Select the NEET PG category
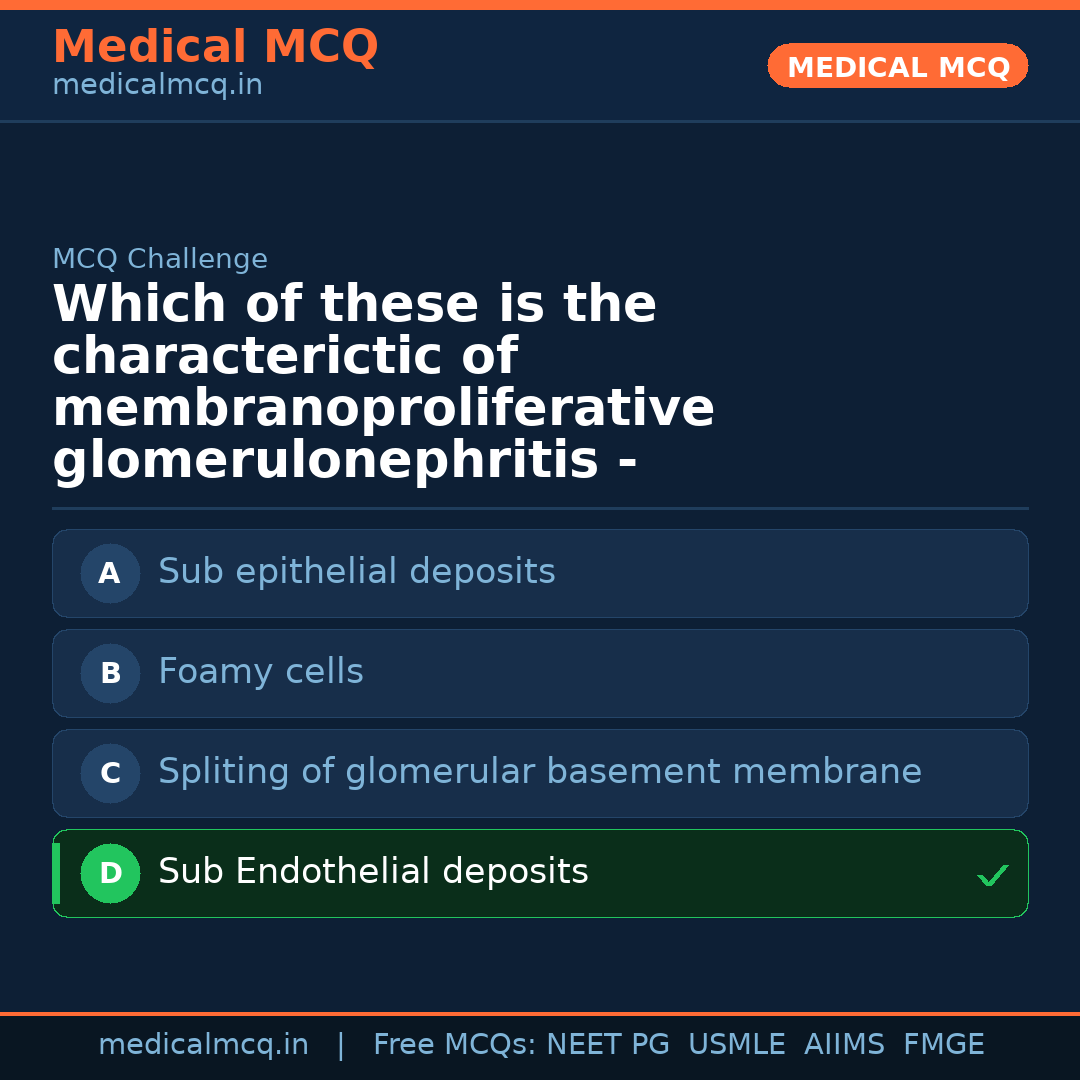Image resolution: width=1080 pixels, height=1080 pixels. 607,1044
